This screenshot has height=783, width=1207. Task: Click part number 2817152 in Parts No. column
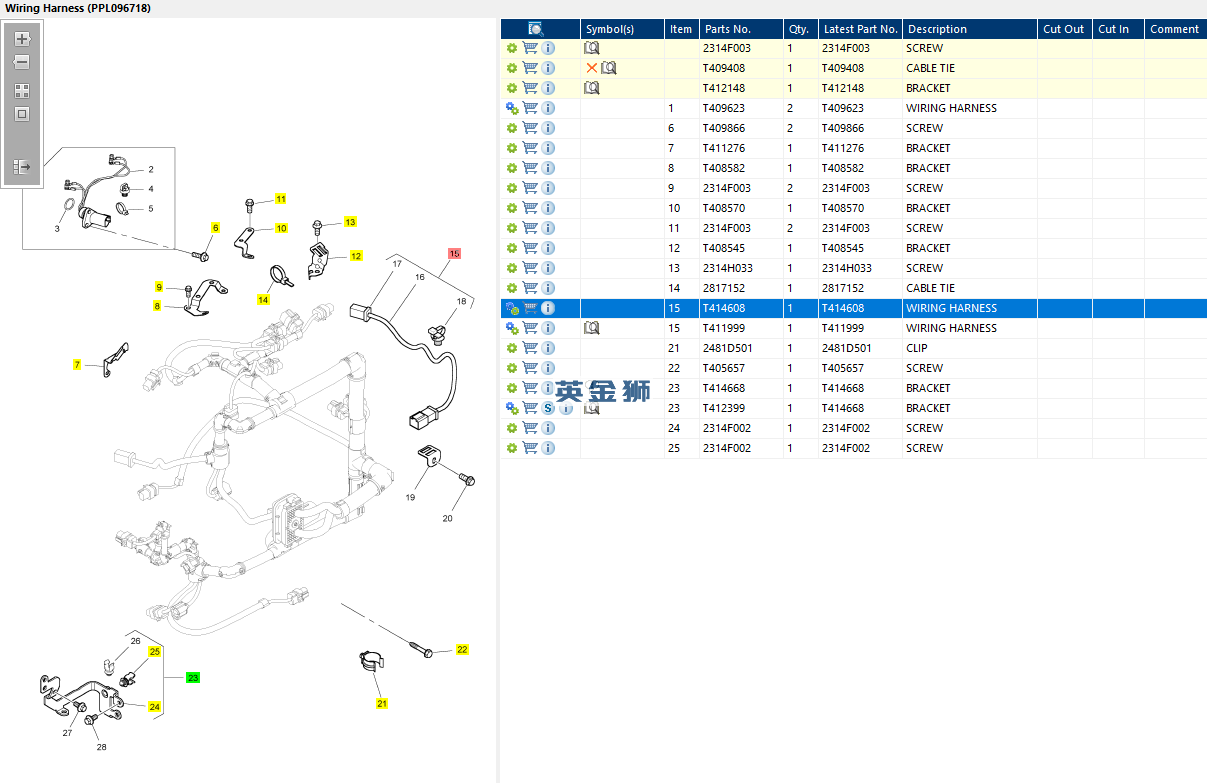(723, 288)
